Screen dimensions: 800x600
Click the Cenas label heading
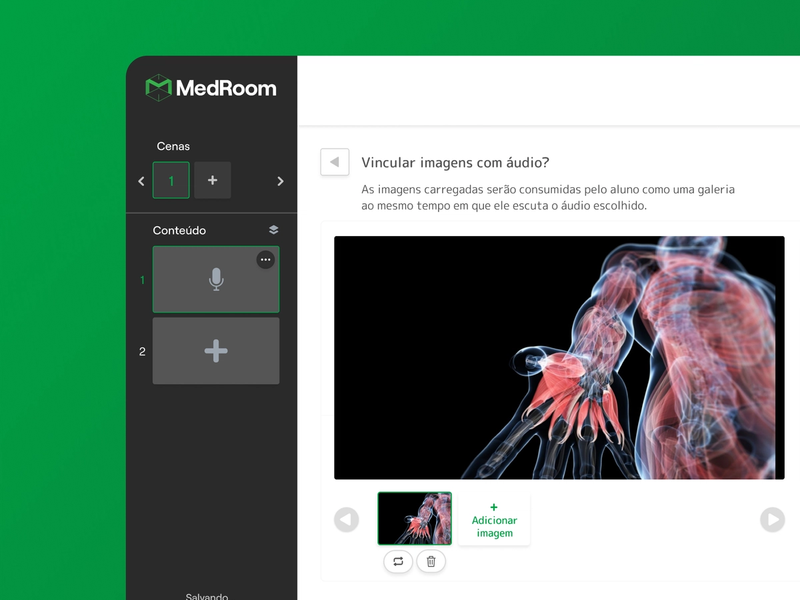(172, 145)
